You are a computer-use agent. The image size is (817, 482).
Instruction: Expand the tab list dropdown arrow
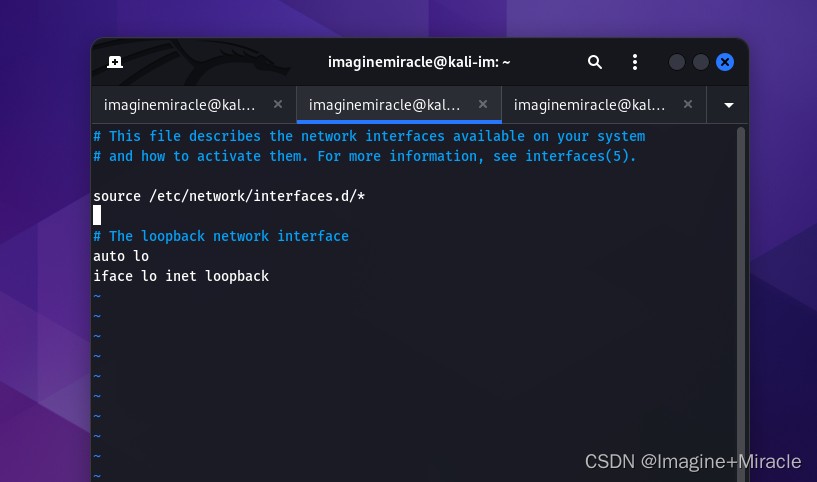tap(728, 105)
